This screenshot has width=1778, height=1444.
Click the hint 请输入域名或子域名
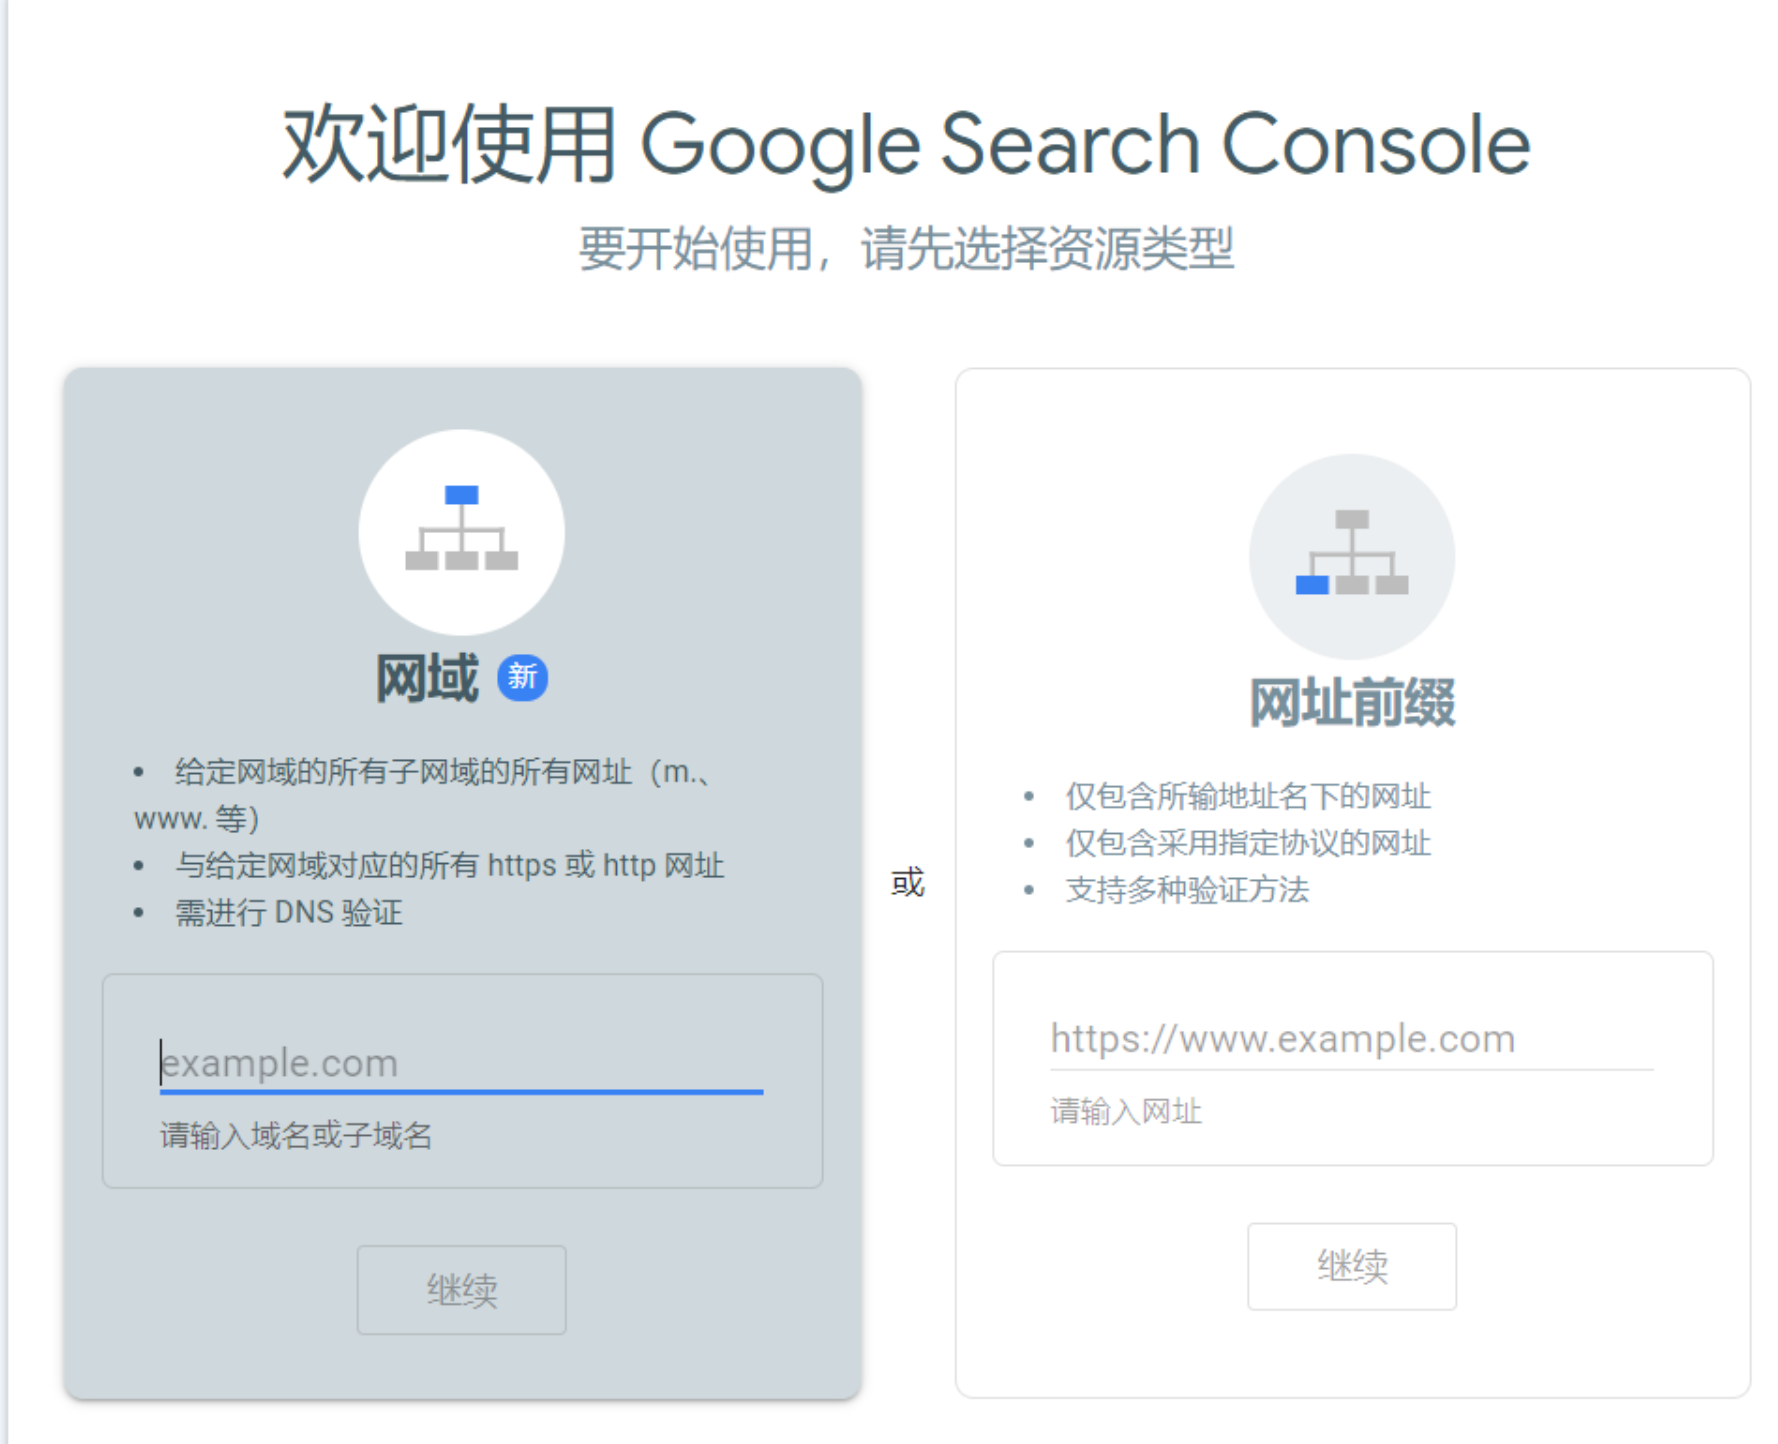tap(296, 1136)
